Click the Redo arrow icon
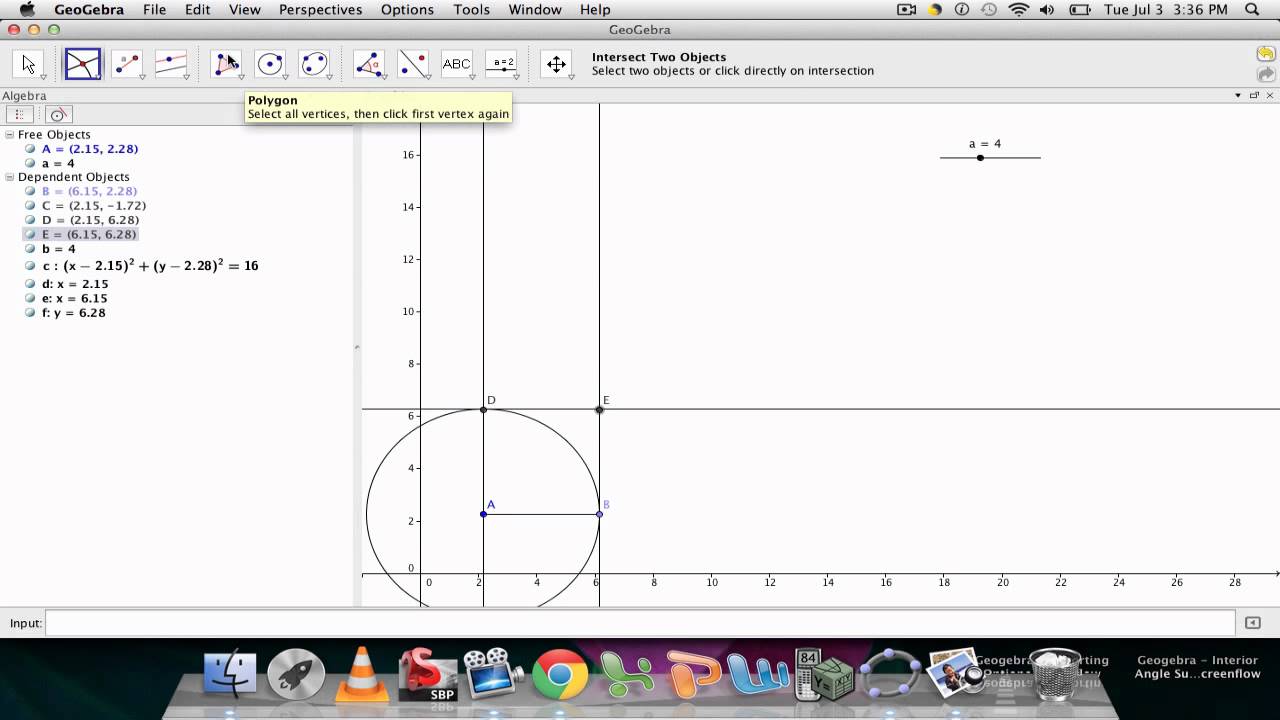The image size is (1280, 720). tap(1266, 74)
